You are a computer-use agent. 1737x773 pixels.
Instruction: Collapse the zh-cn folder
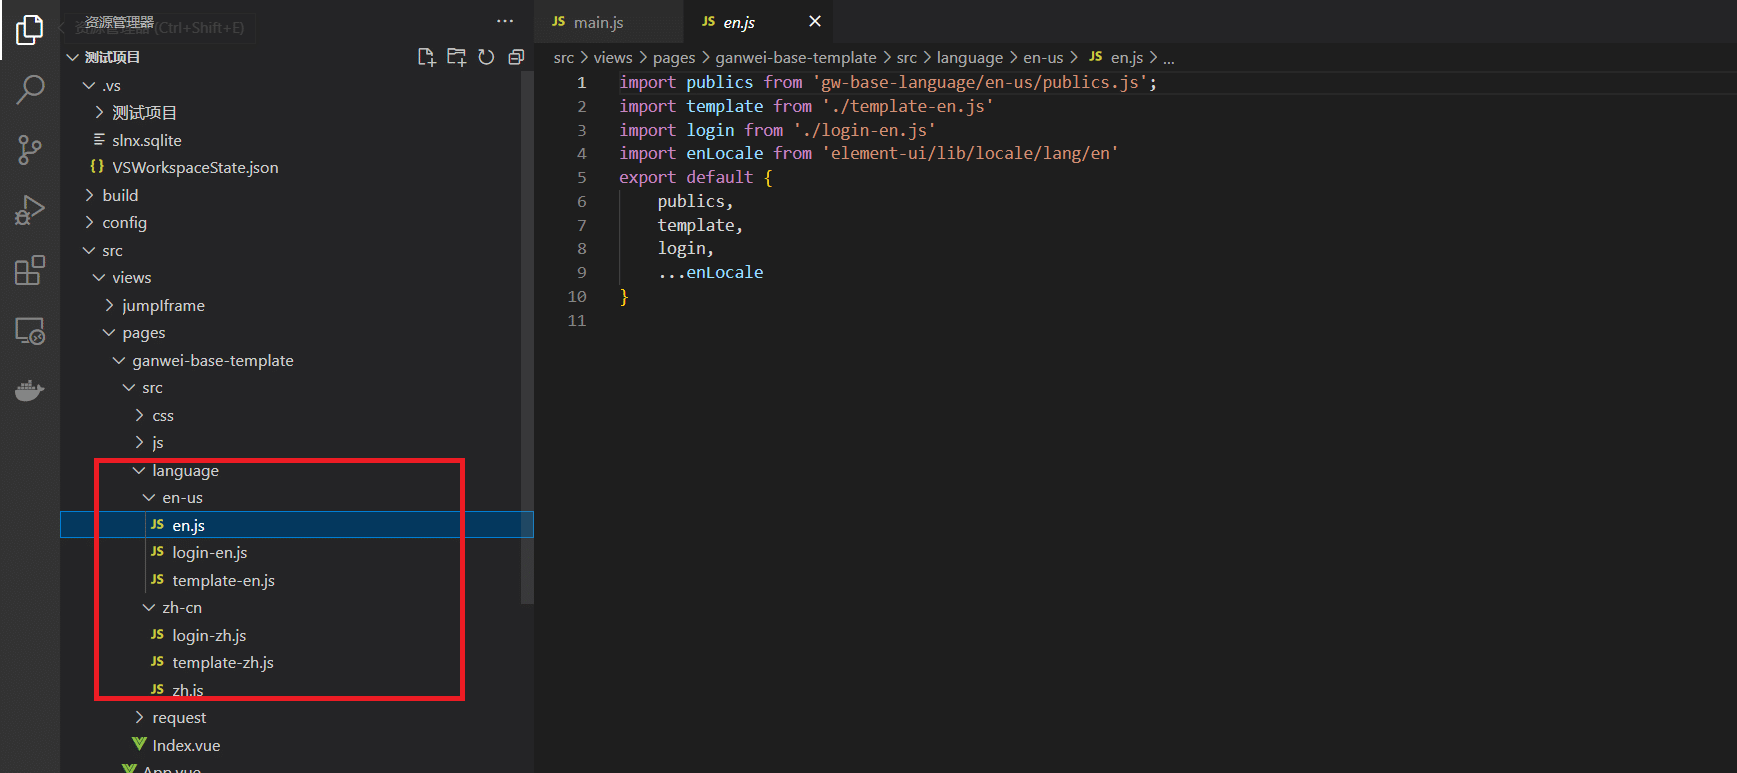(x=181, y=607)
